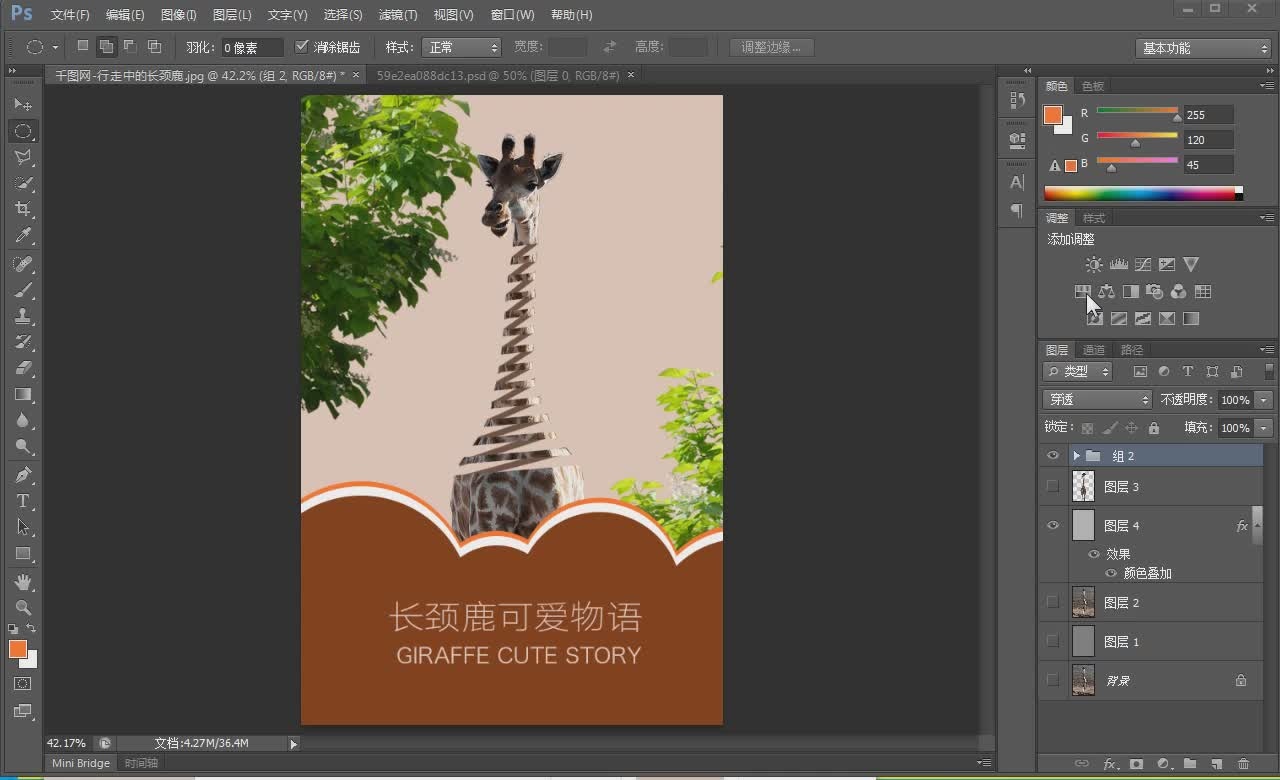Select the Path Selection tool

[23, 527]
